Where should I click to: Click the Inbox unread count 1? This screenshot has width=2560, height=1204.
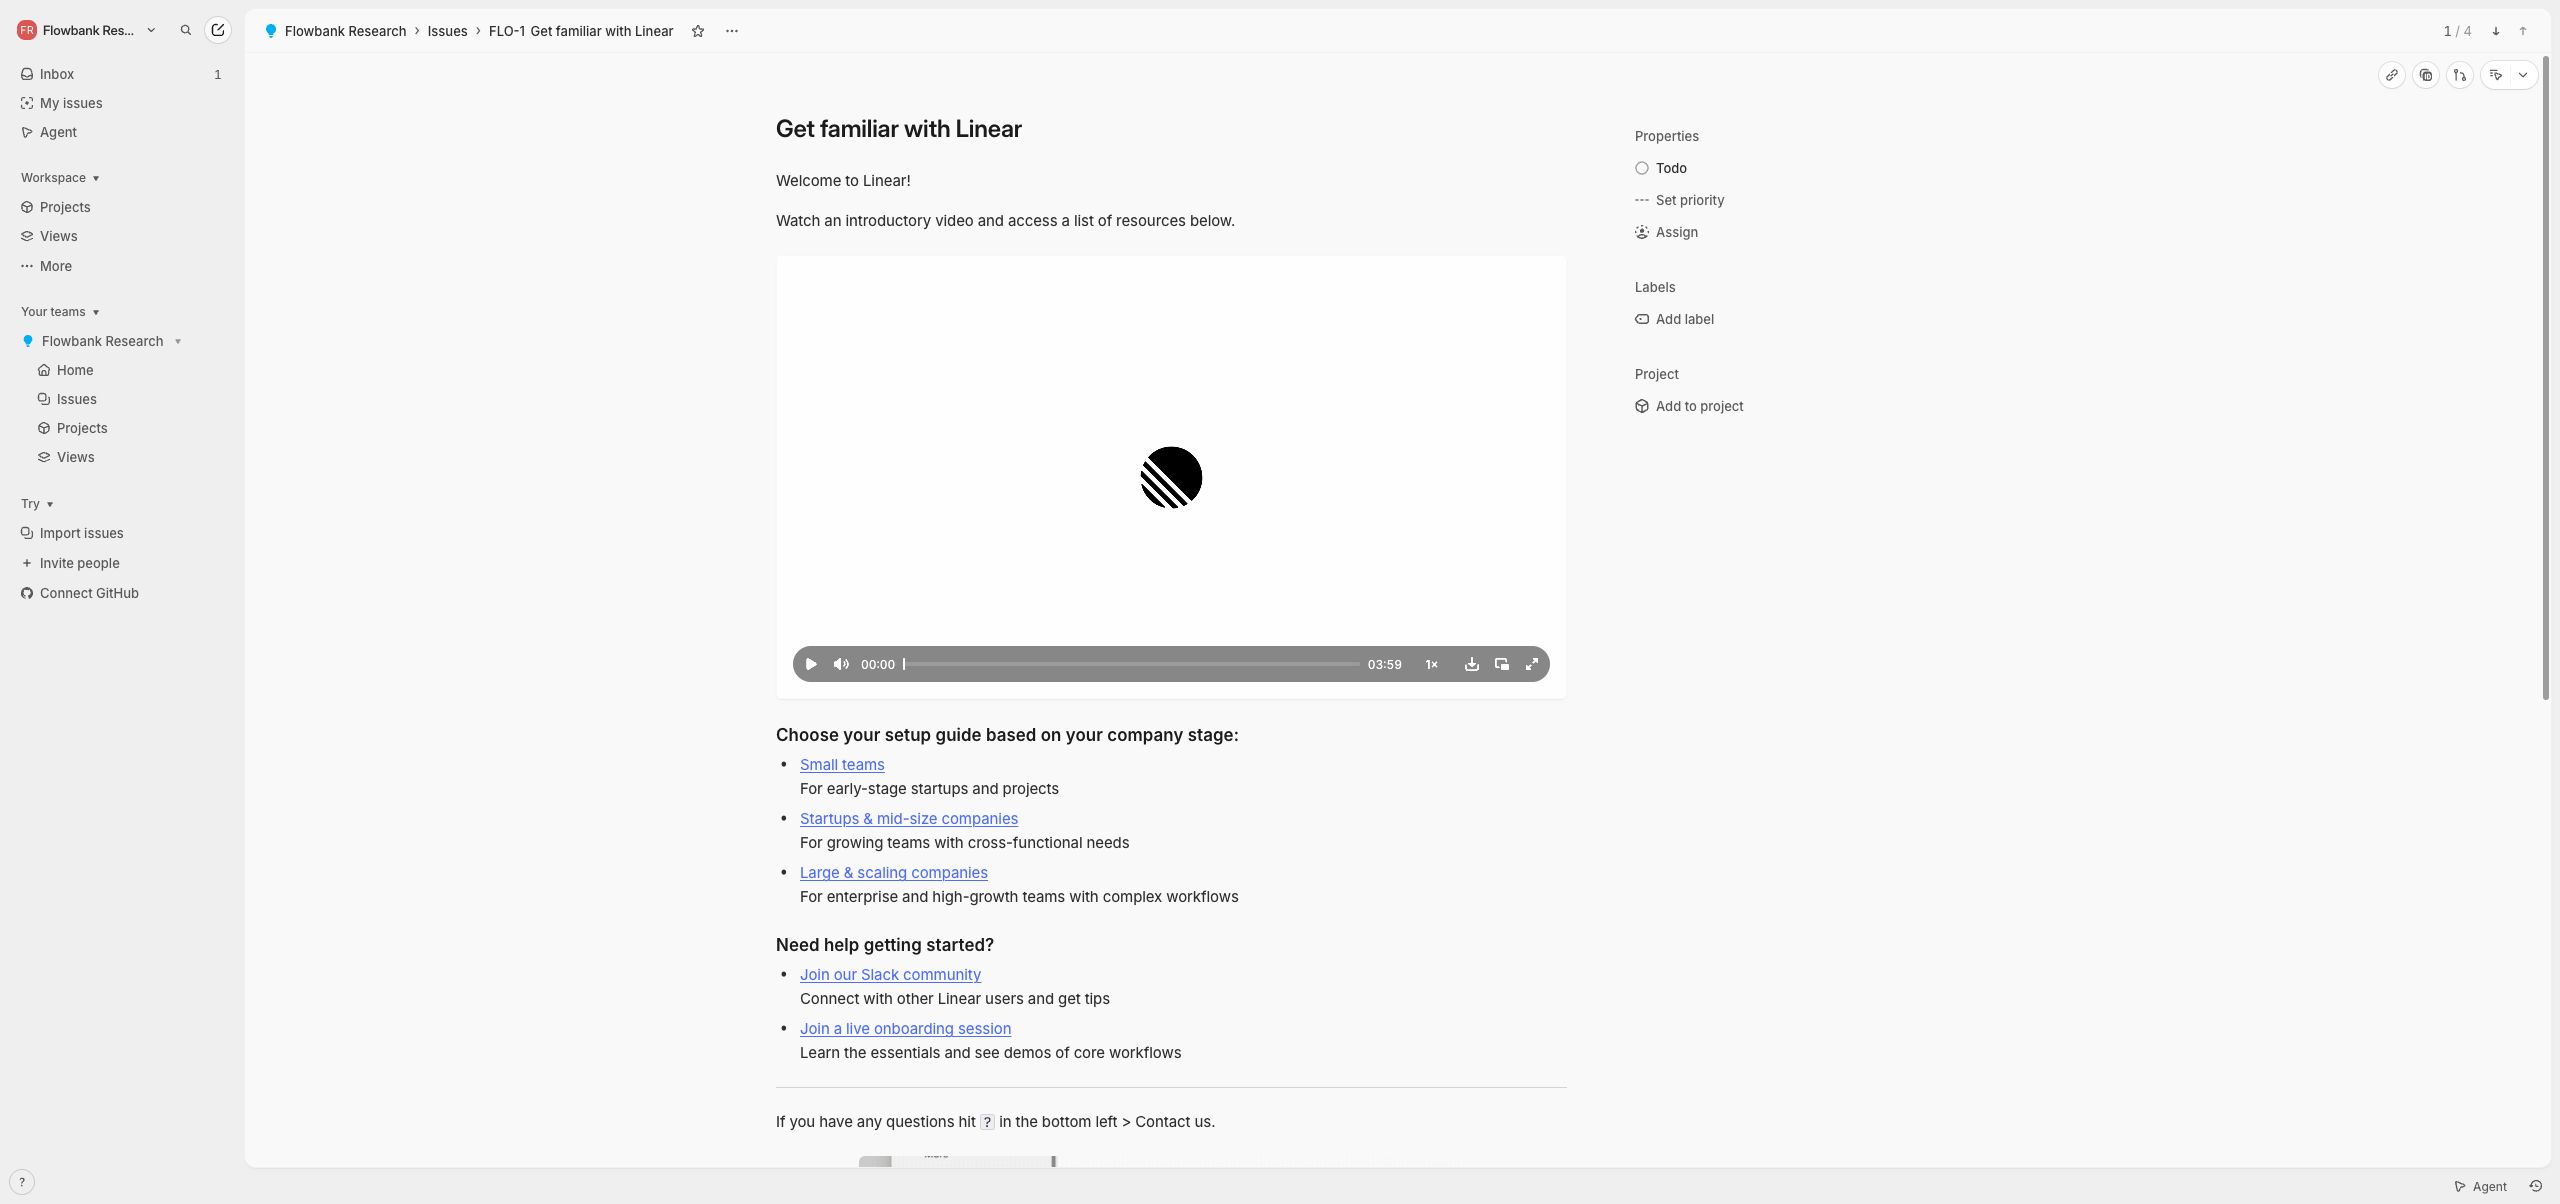tap(217, 74)
